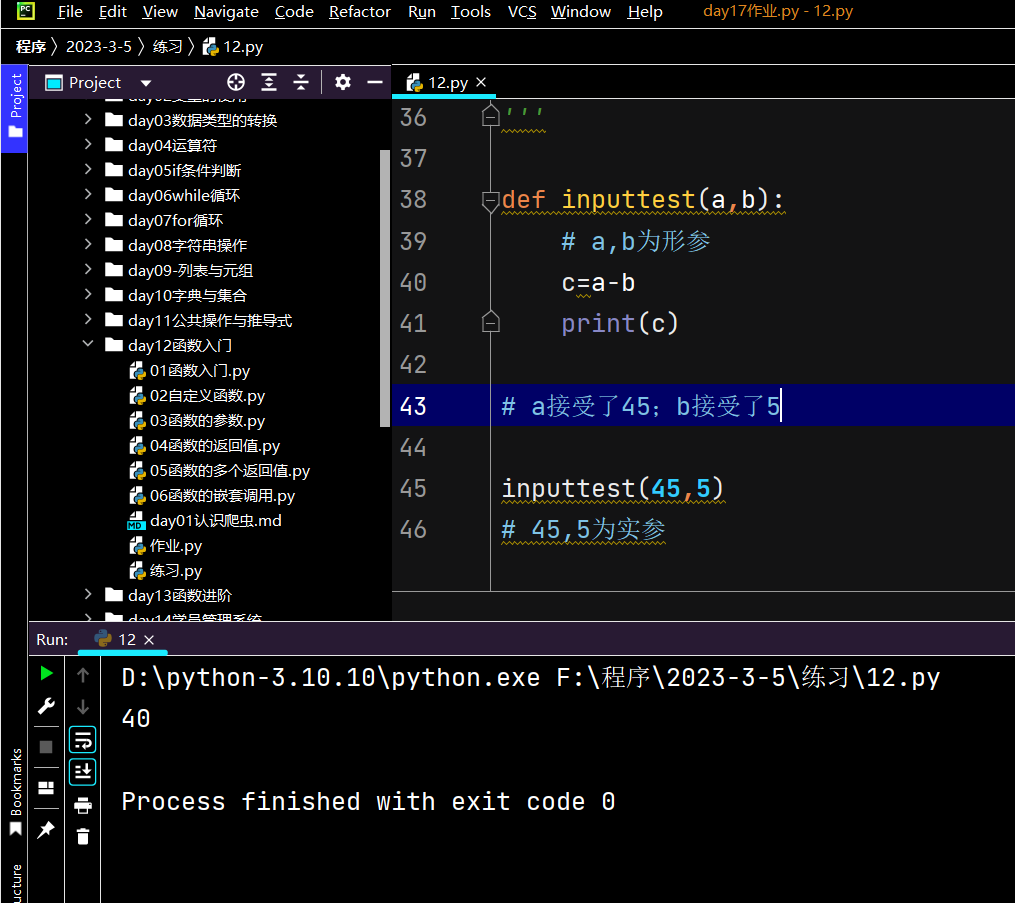Image resolution: width=1015 pixels, height=903 pixels.
Task: Toggle the Project tool window side button
Action: click(x=15, y=107)
